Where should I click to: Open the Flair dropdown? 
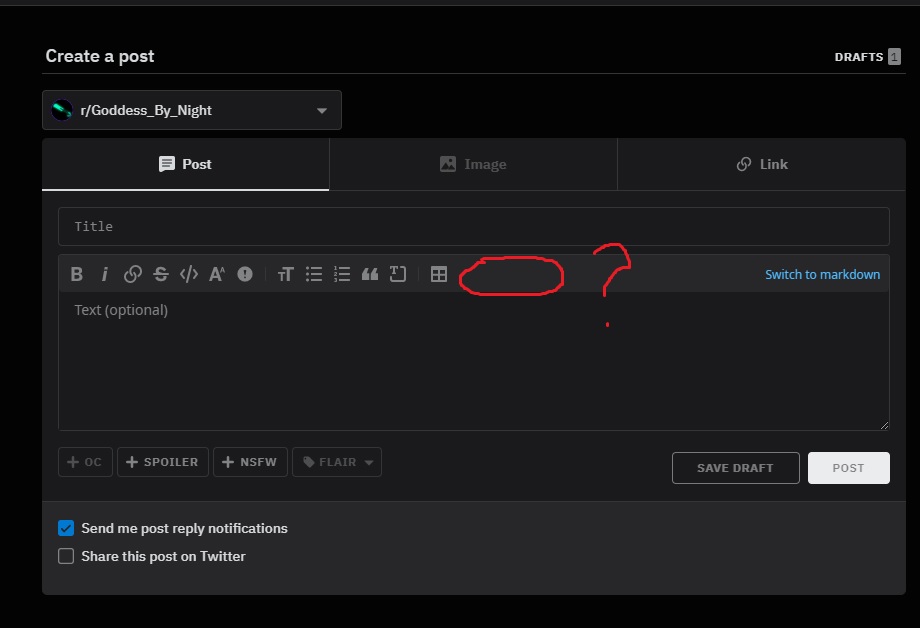pos(337,462)
